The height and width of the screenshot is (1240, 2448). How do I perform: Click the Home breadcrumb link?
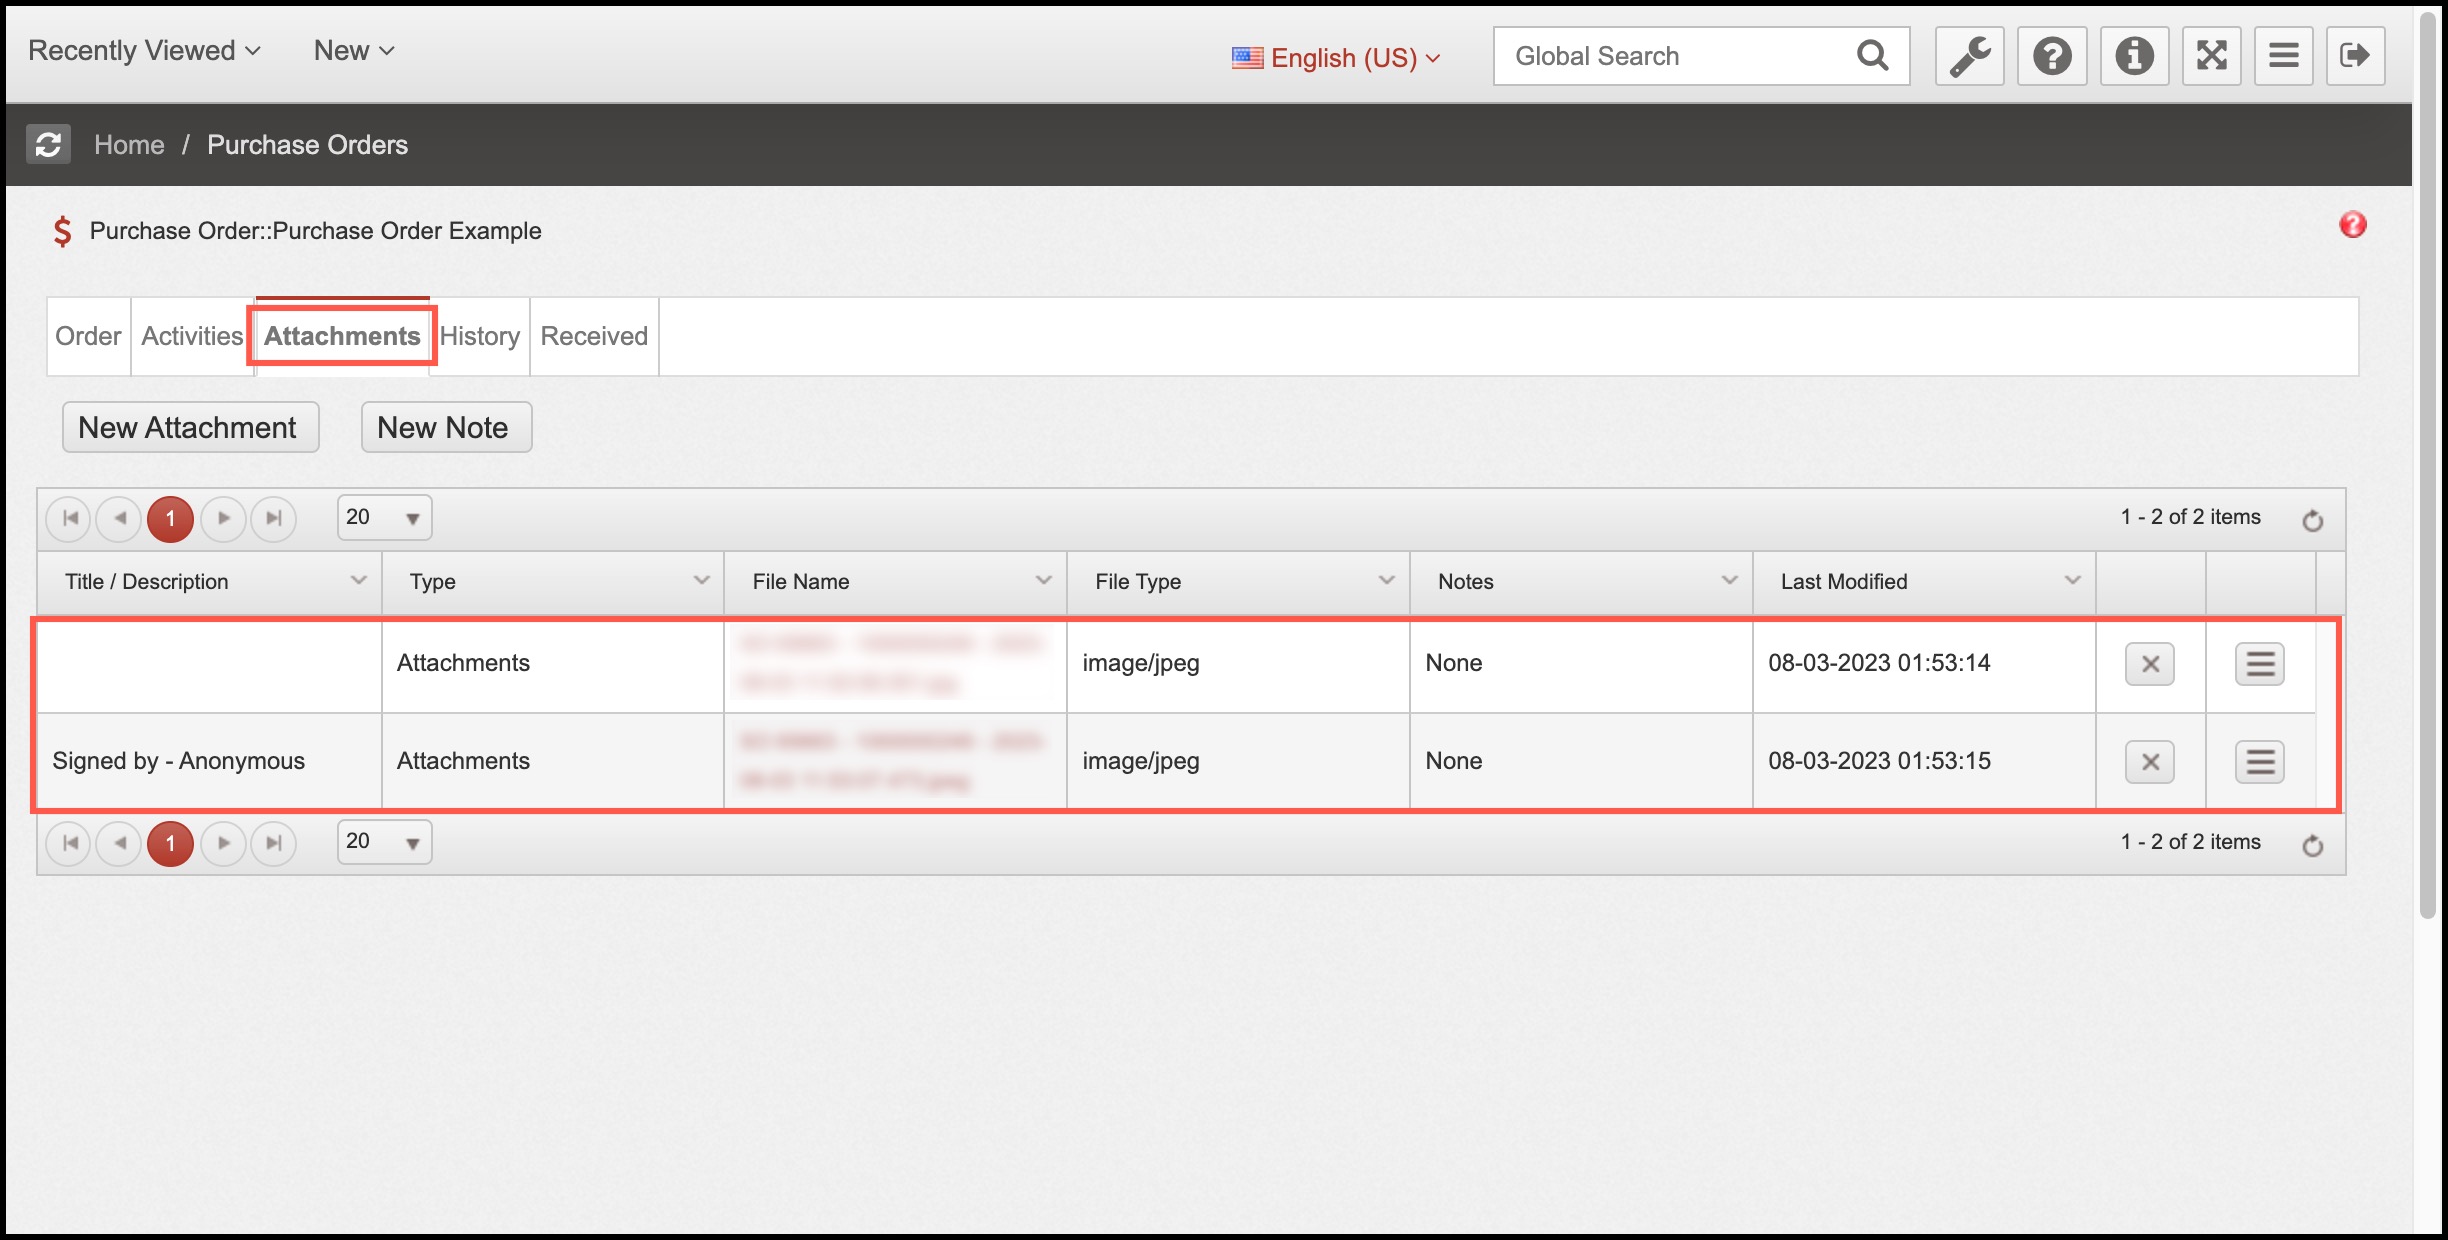pos(129,145)
